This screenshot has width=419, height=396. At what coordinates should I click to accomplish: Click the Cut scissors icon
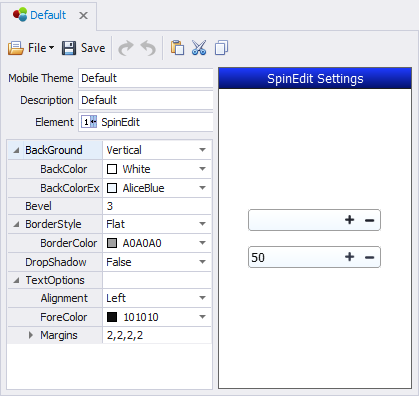[x=199, y=48]
